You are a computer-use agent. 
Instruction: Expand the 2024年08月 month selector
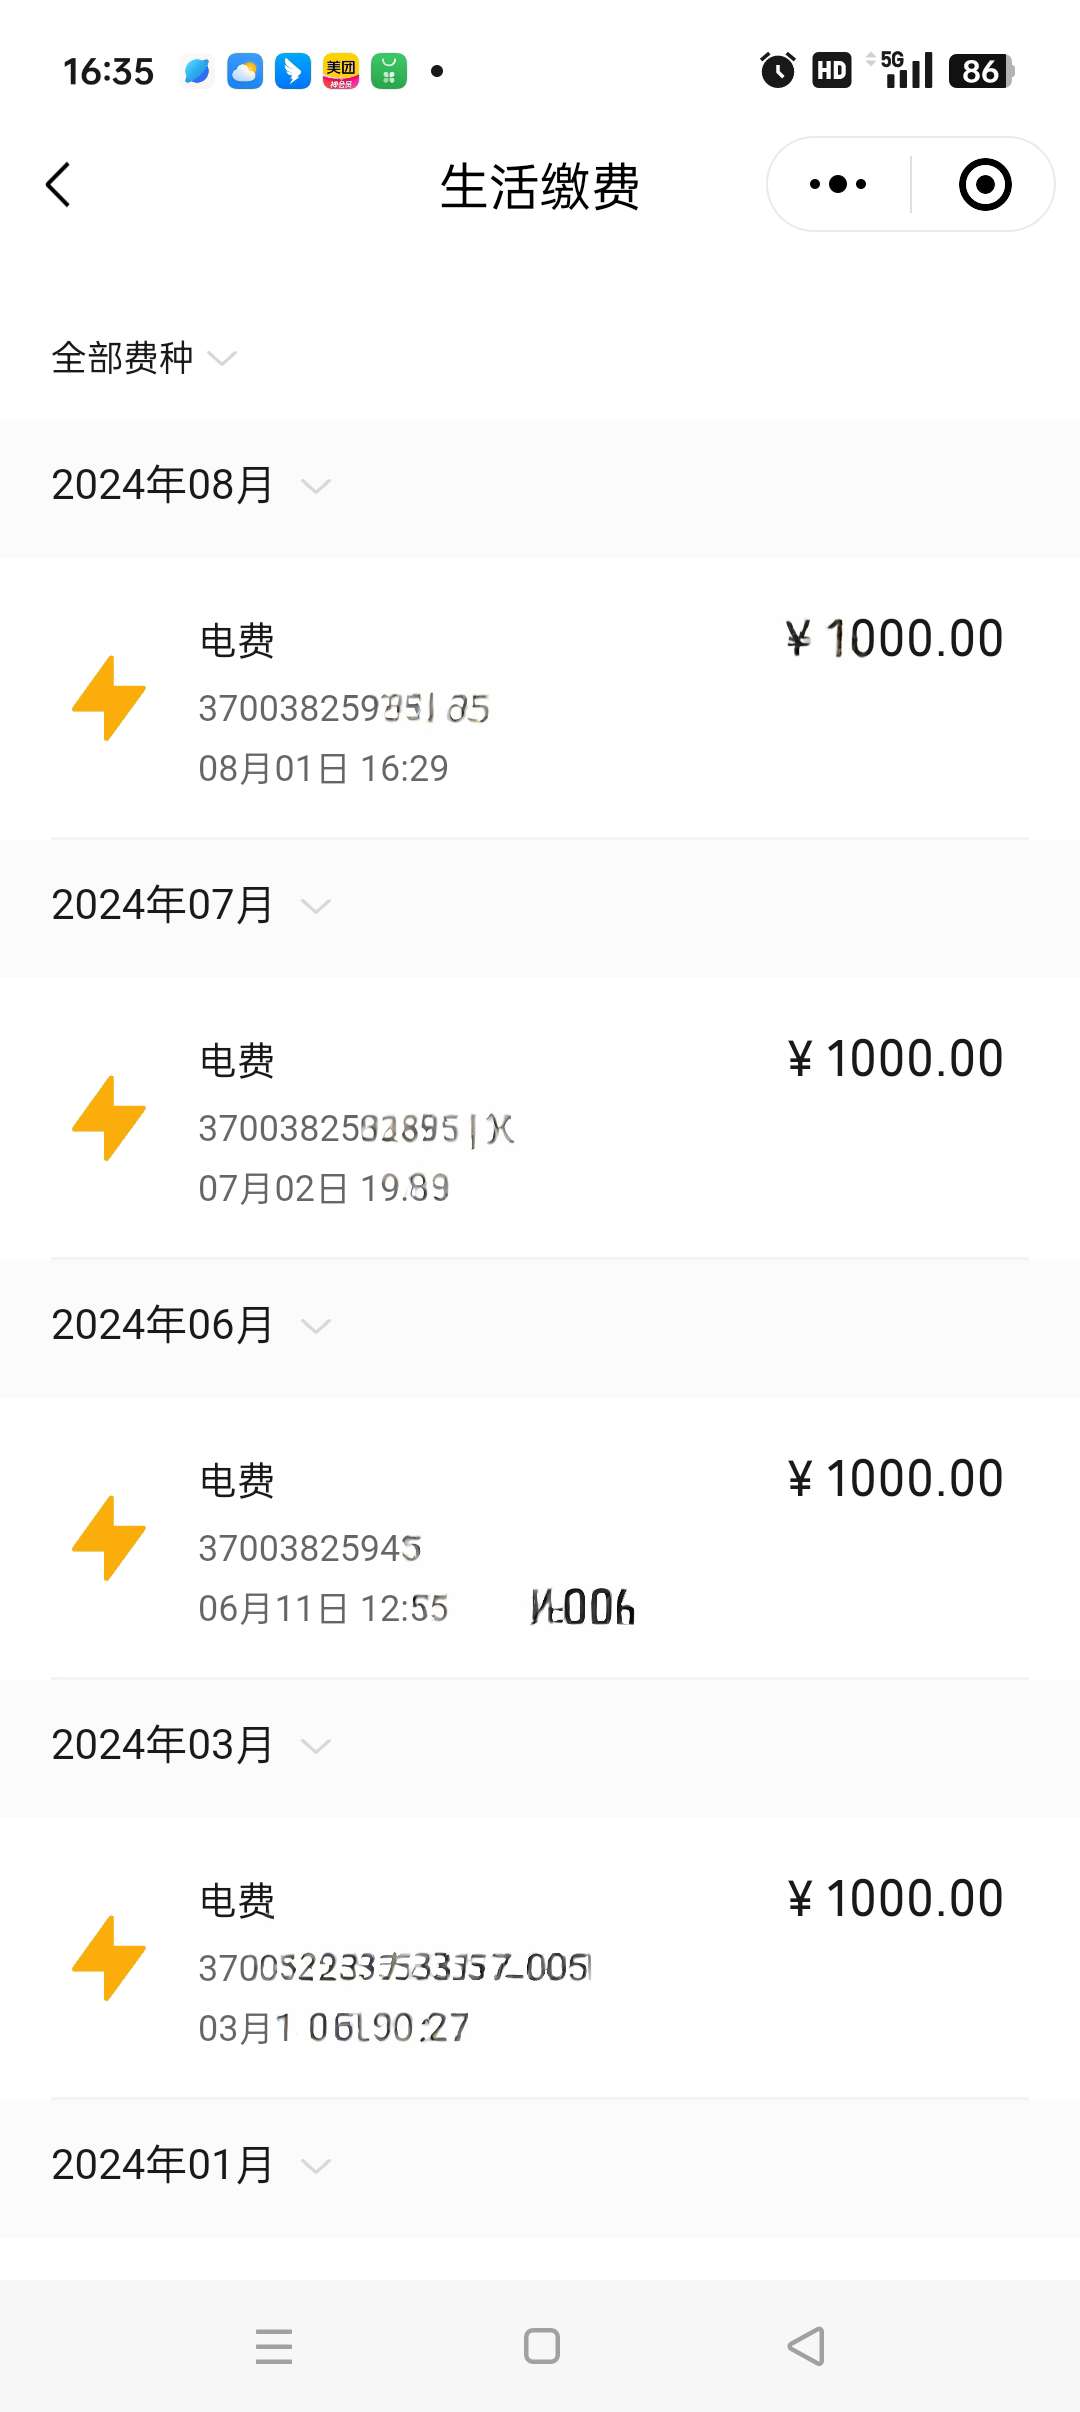pyautogui.click(x=190, y=485)
